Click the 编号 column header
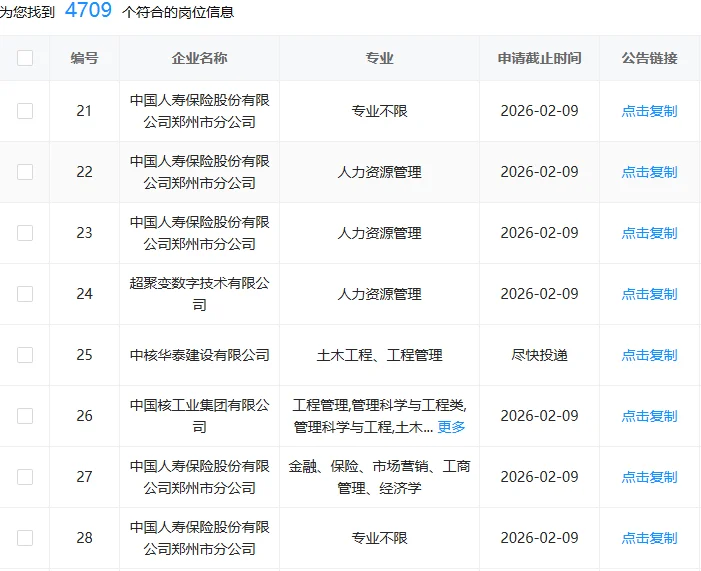Viewport: 701px width, 571px height. 84,58
